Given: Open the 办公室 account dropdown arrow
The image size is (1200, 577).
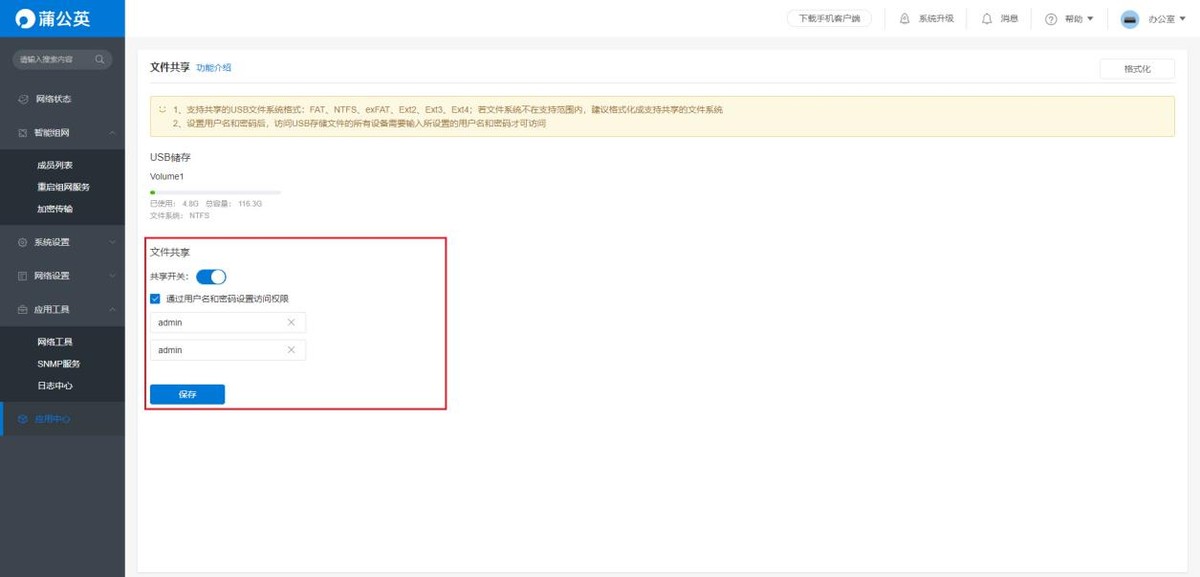Looking at the screenshot, I should pyautogui.click(x=1185, y=19).
